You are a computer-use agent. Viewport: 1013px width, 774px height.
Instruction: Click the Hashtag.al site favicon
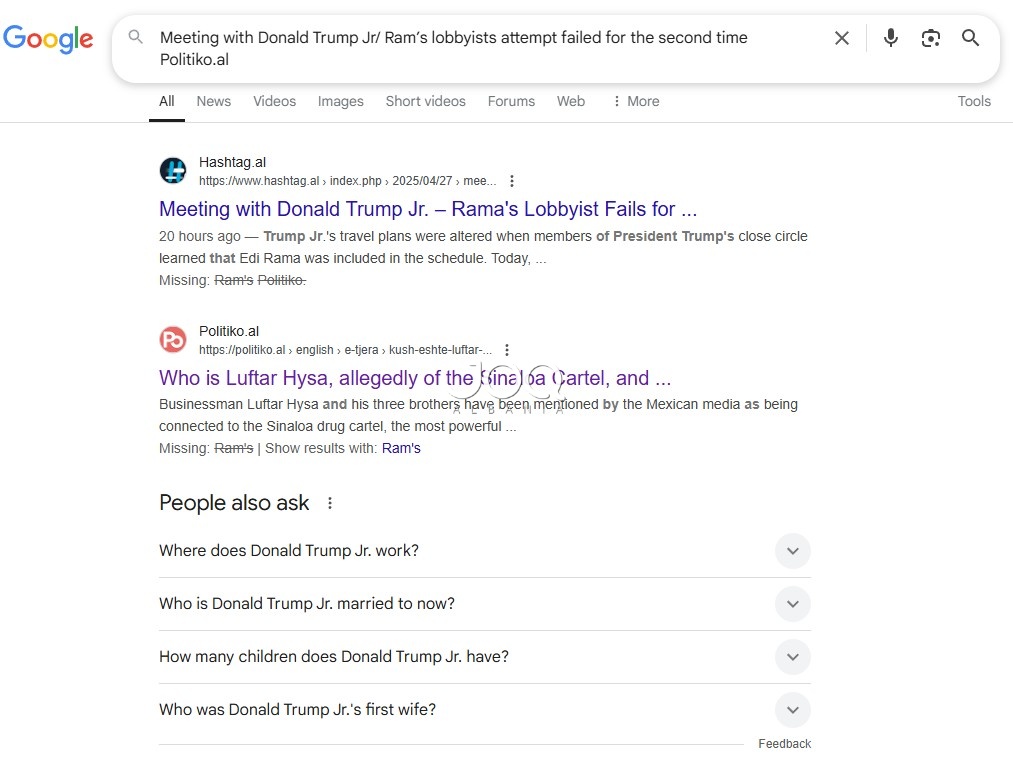173,171
